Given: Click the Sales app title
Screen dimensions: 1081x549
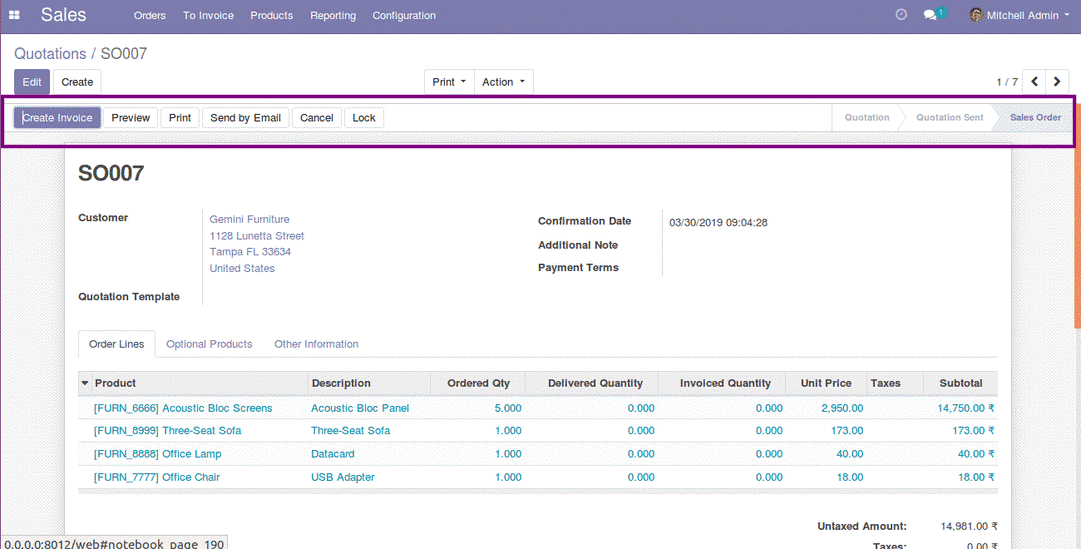Looking at the screenshot, I should pyautogui.click(x=63, y=14).
